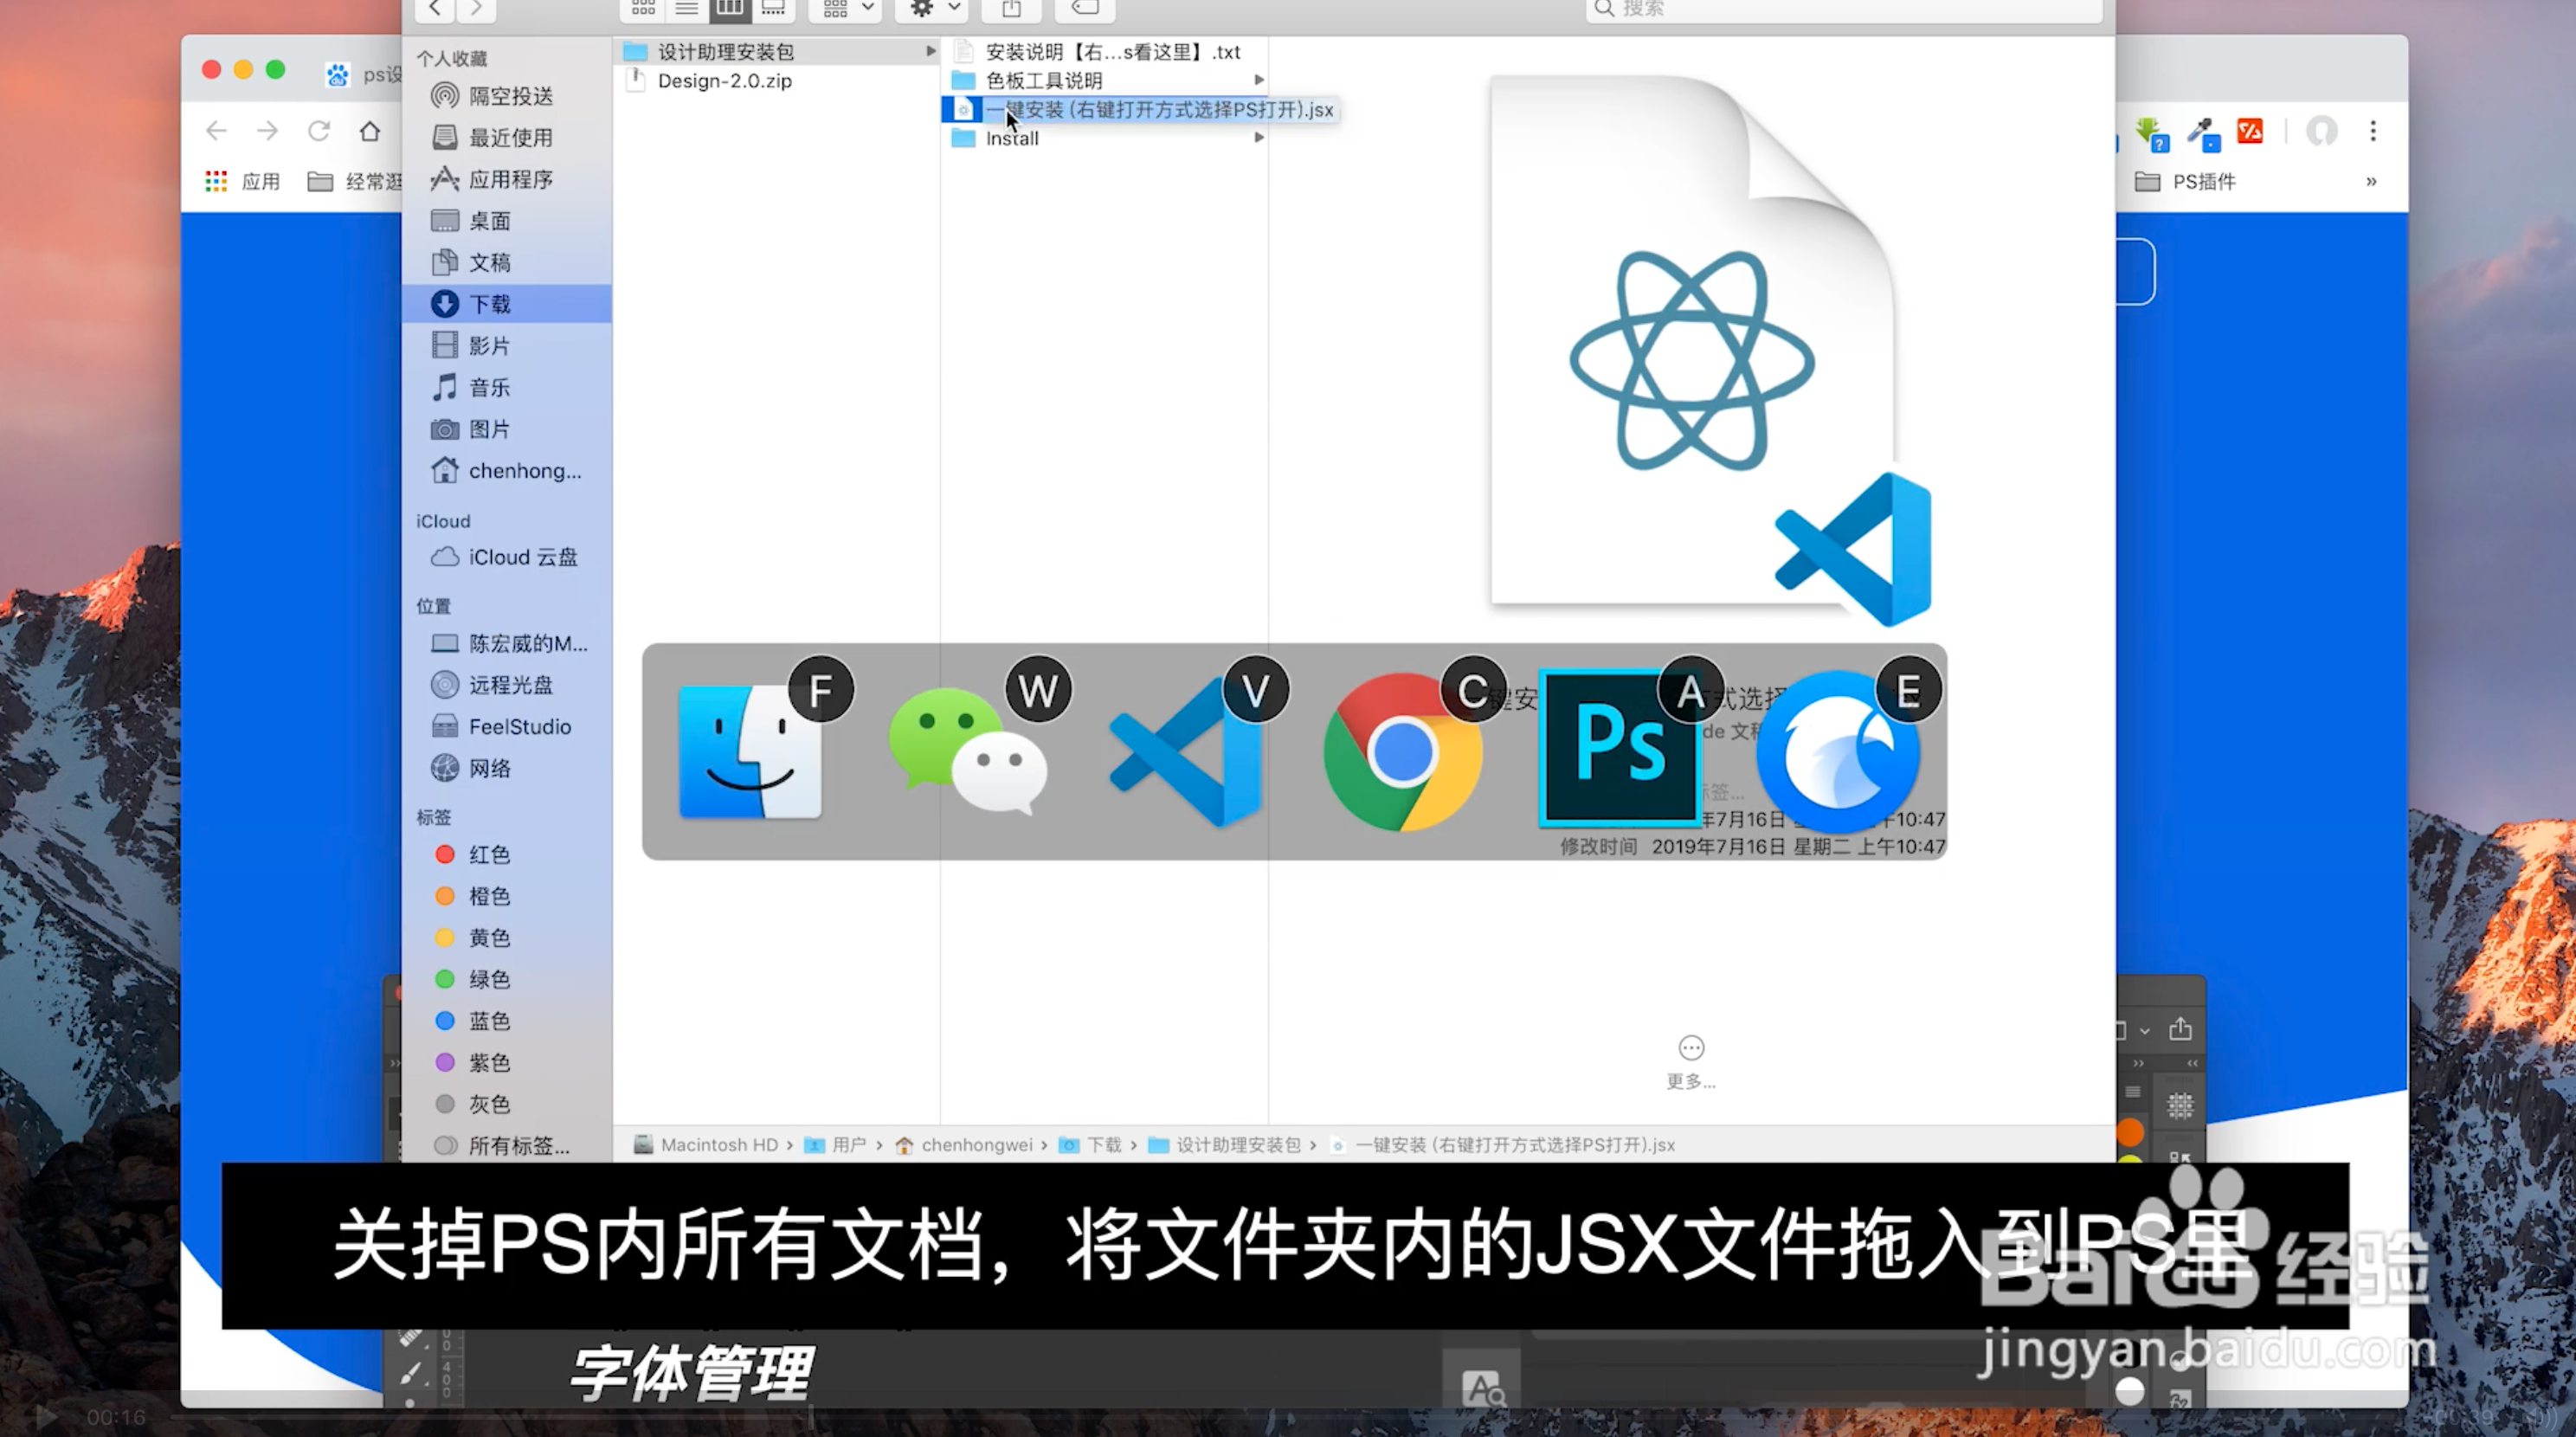The width and height of the screenshot is (2576, 1437).
Task: Reload the page in Chrome window
Action: [318, 131]
